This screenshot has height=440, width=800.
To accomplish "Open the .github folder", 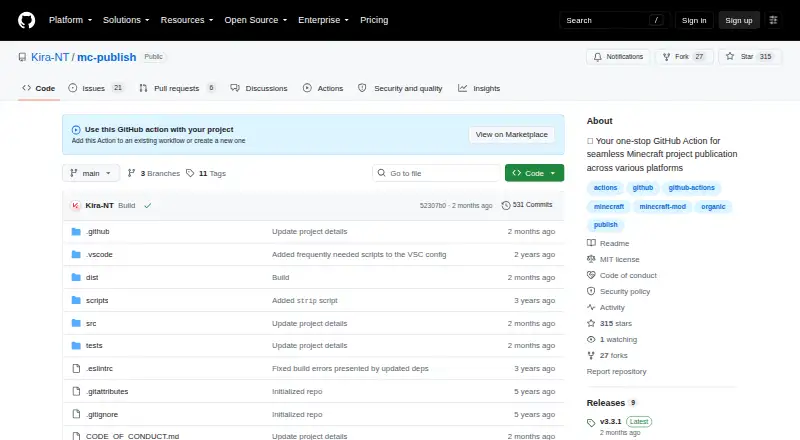I will pos(97,232).
